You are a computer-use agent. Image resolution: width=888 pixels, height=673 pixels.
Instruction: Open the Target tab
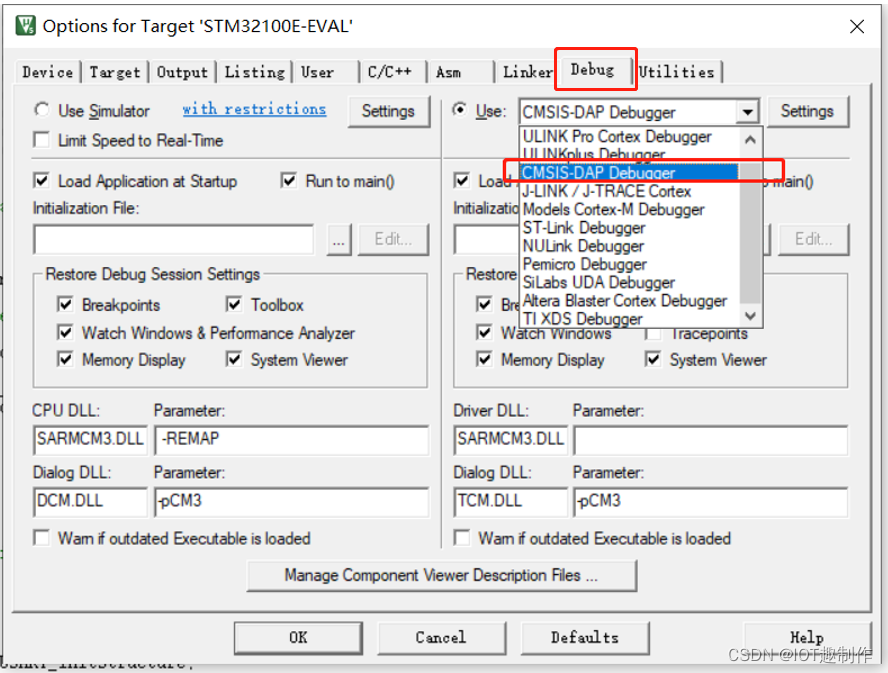point(114,73)
